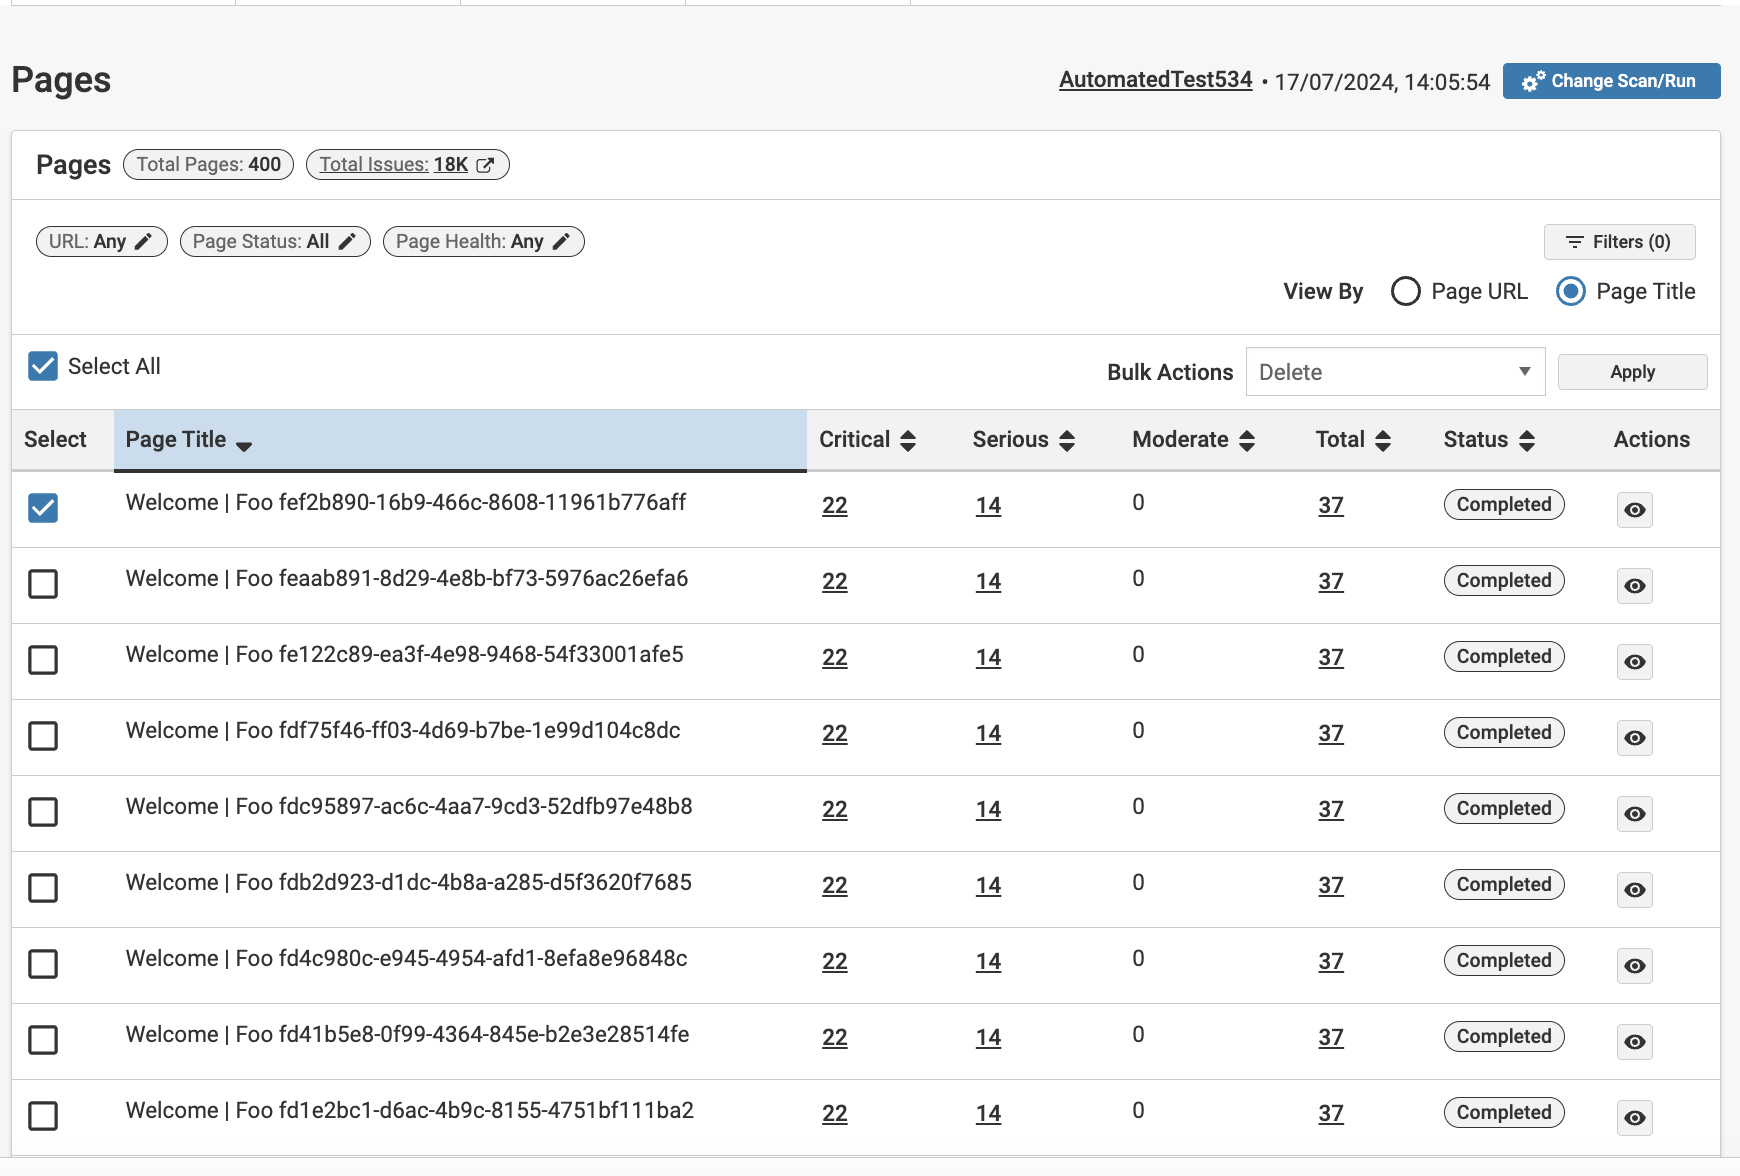Click the sort arrows on Critical column
Viewport: 1740px width, 1176px height.
908,441
